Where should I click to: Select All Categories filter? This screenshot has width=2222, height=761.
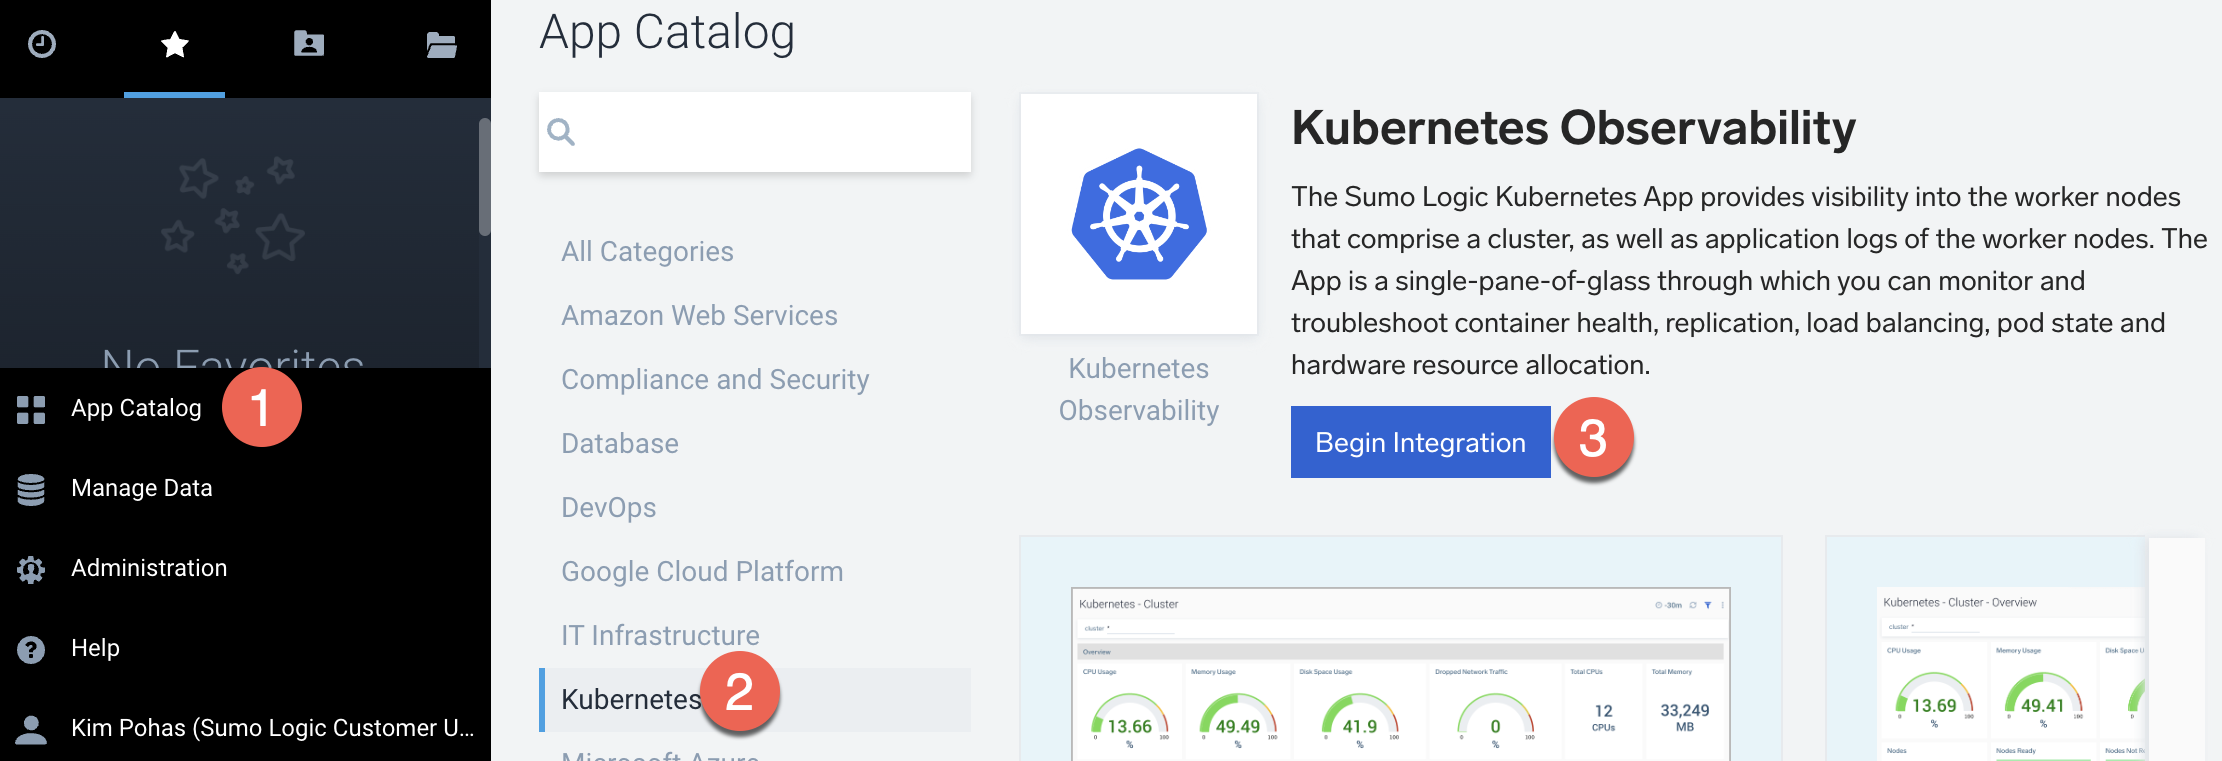coord(647,251)
